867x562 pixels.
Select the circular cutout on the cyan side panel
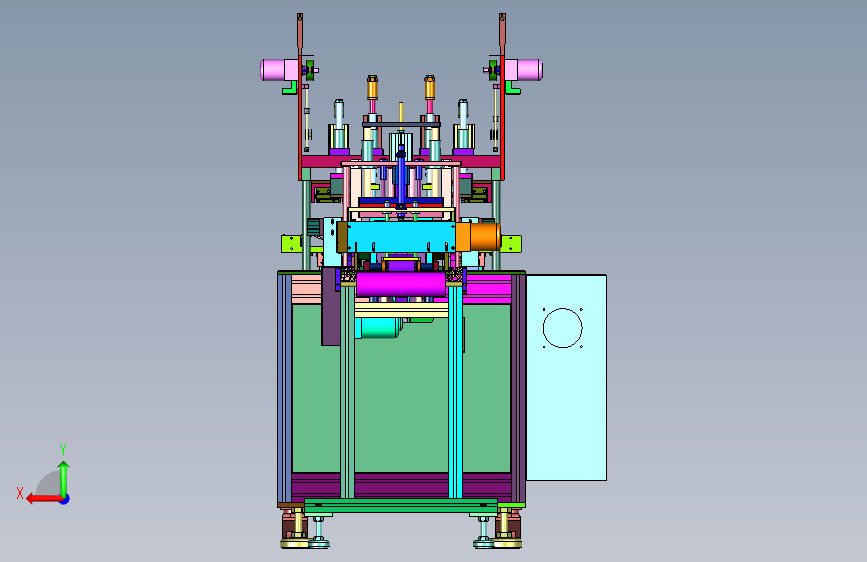pyautogui.click(x=562, y=328)
